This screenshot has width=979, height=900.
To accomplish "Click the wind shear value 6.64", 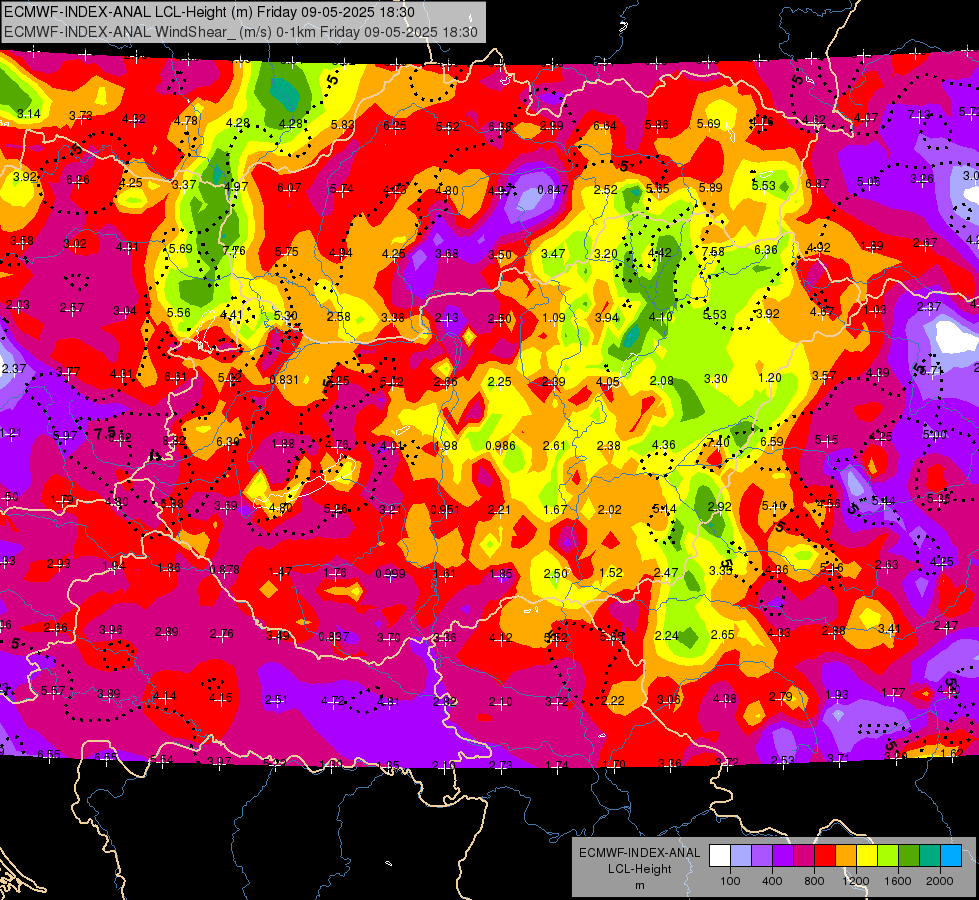I will [x=605, y=126].
